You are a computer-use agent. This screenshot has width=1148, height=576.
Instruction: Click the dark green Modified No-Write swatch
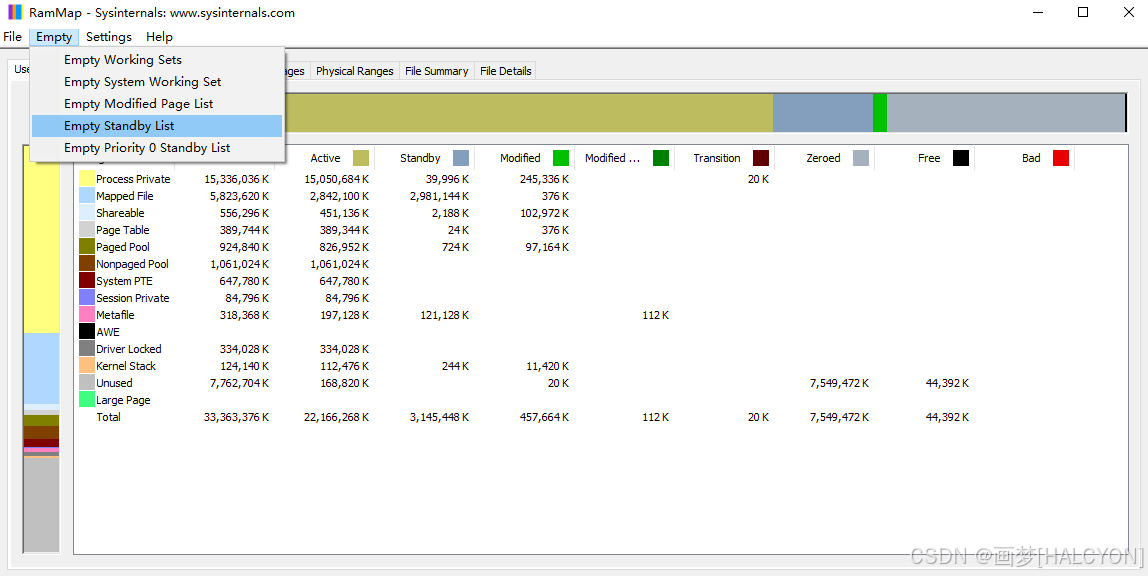(661, 158)
